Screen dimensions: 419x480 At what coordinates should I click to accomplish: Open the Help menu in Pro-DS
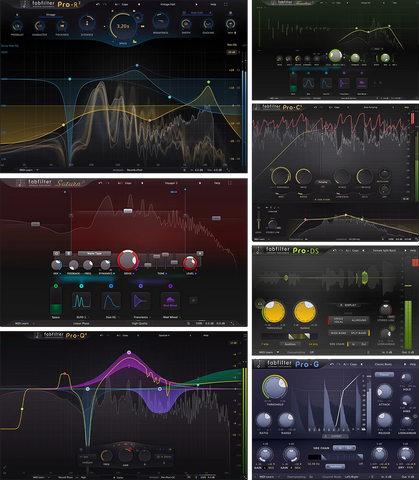pos(413,250)
